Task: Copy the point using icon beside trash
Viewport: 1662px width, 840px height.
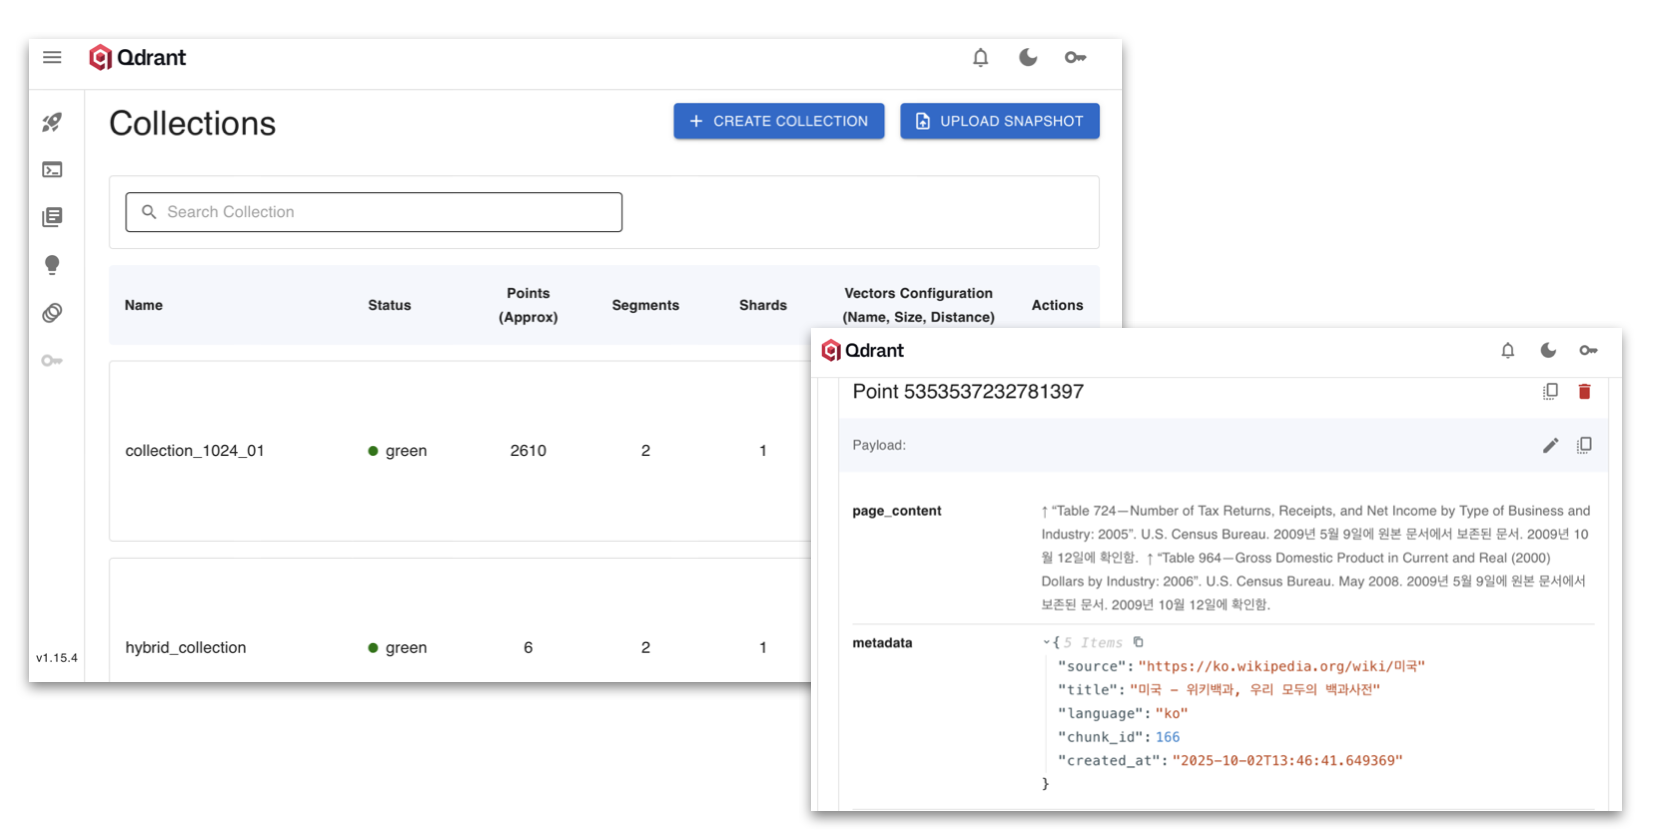Action: tap(1550, 392)
